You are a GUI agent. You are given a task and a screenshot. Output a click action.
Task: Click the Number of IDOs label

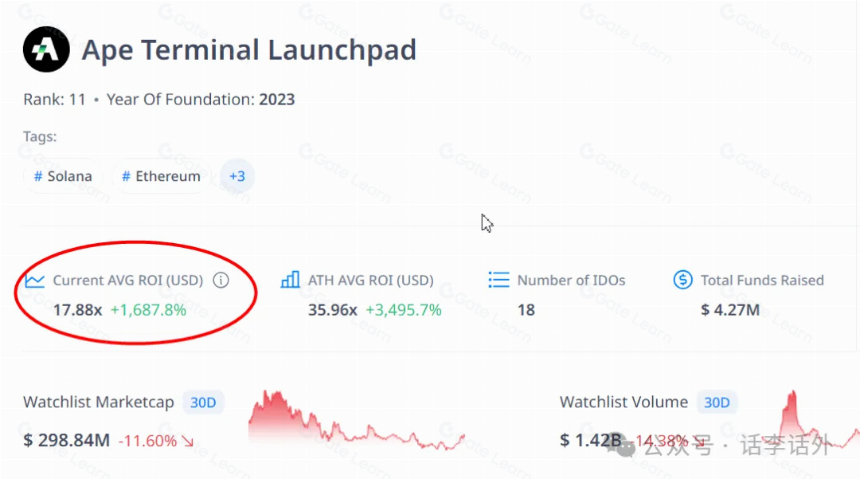pos(571,280)
